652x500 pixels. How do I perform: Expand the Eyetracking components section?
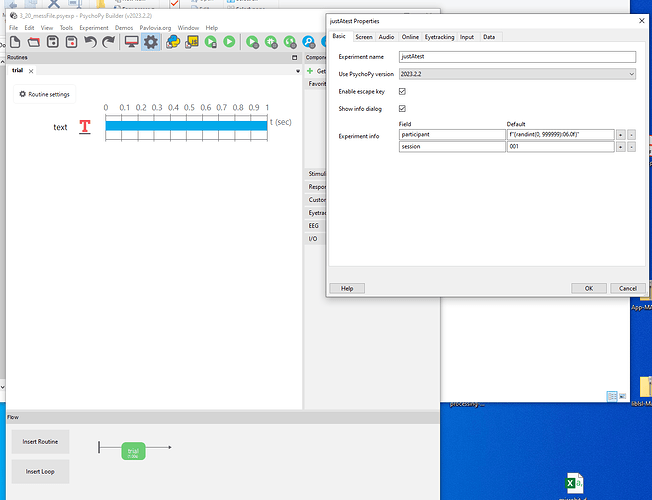coord(316,213)
